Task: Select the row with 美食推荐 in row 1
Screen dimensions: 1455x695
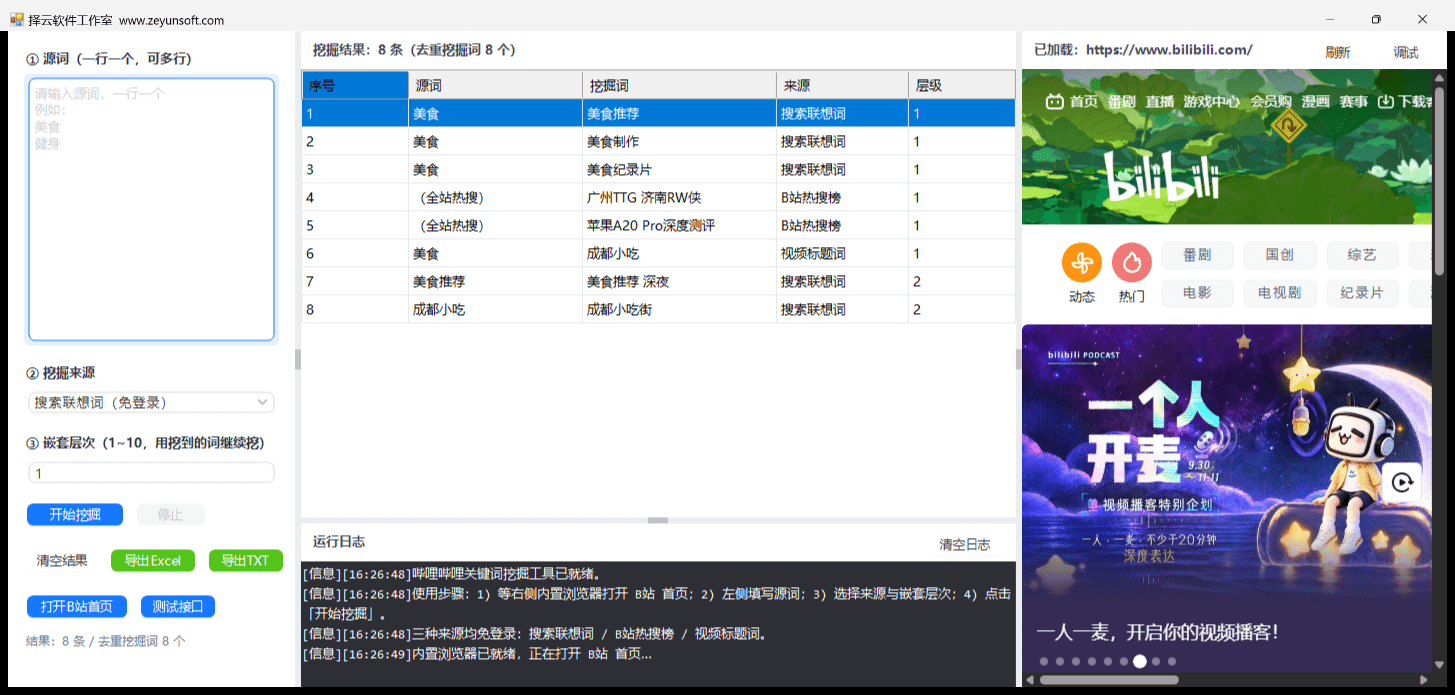Action: click(658, 113)
